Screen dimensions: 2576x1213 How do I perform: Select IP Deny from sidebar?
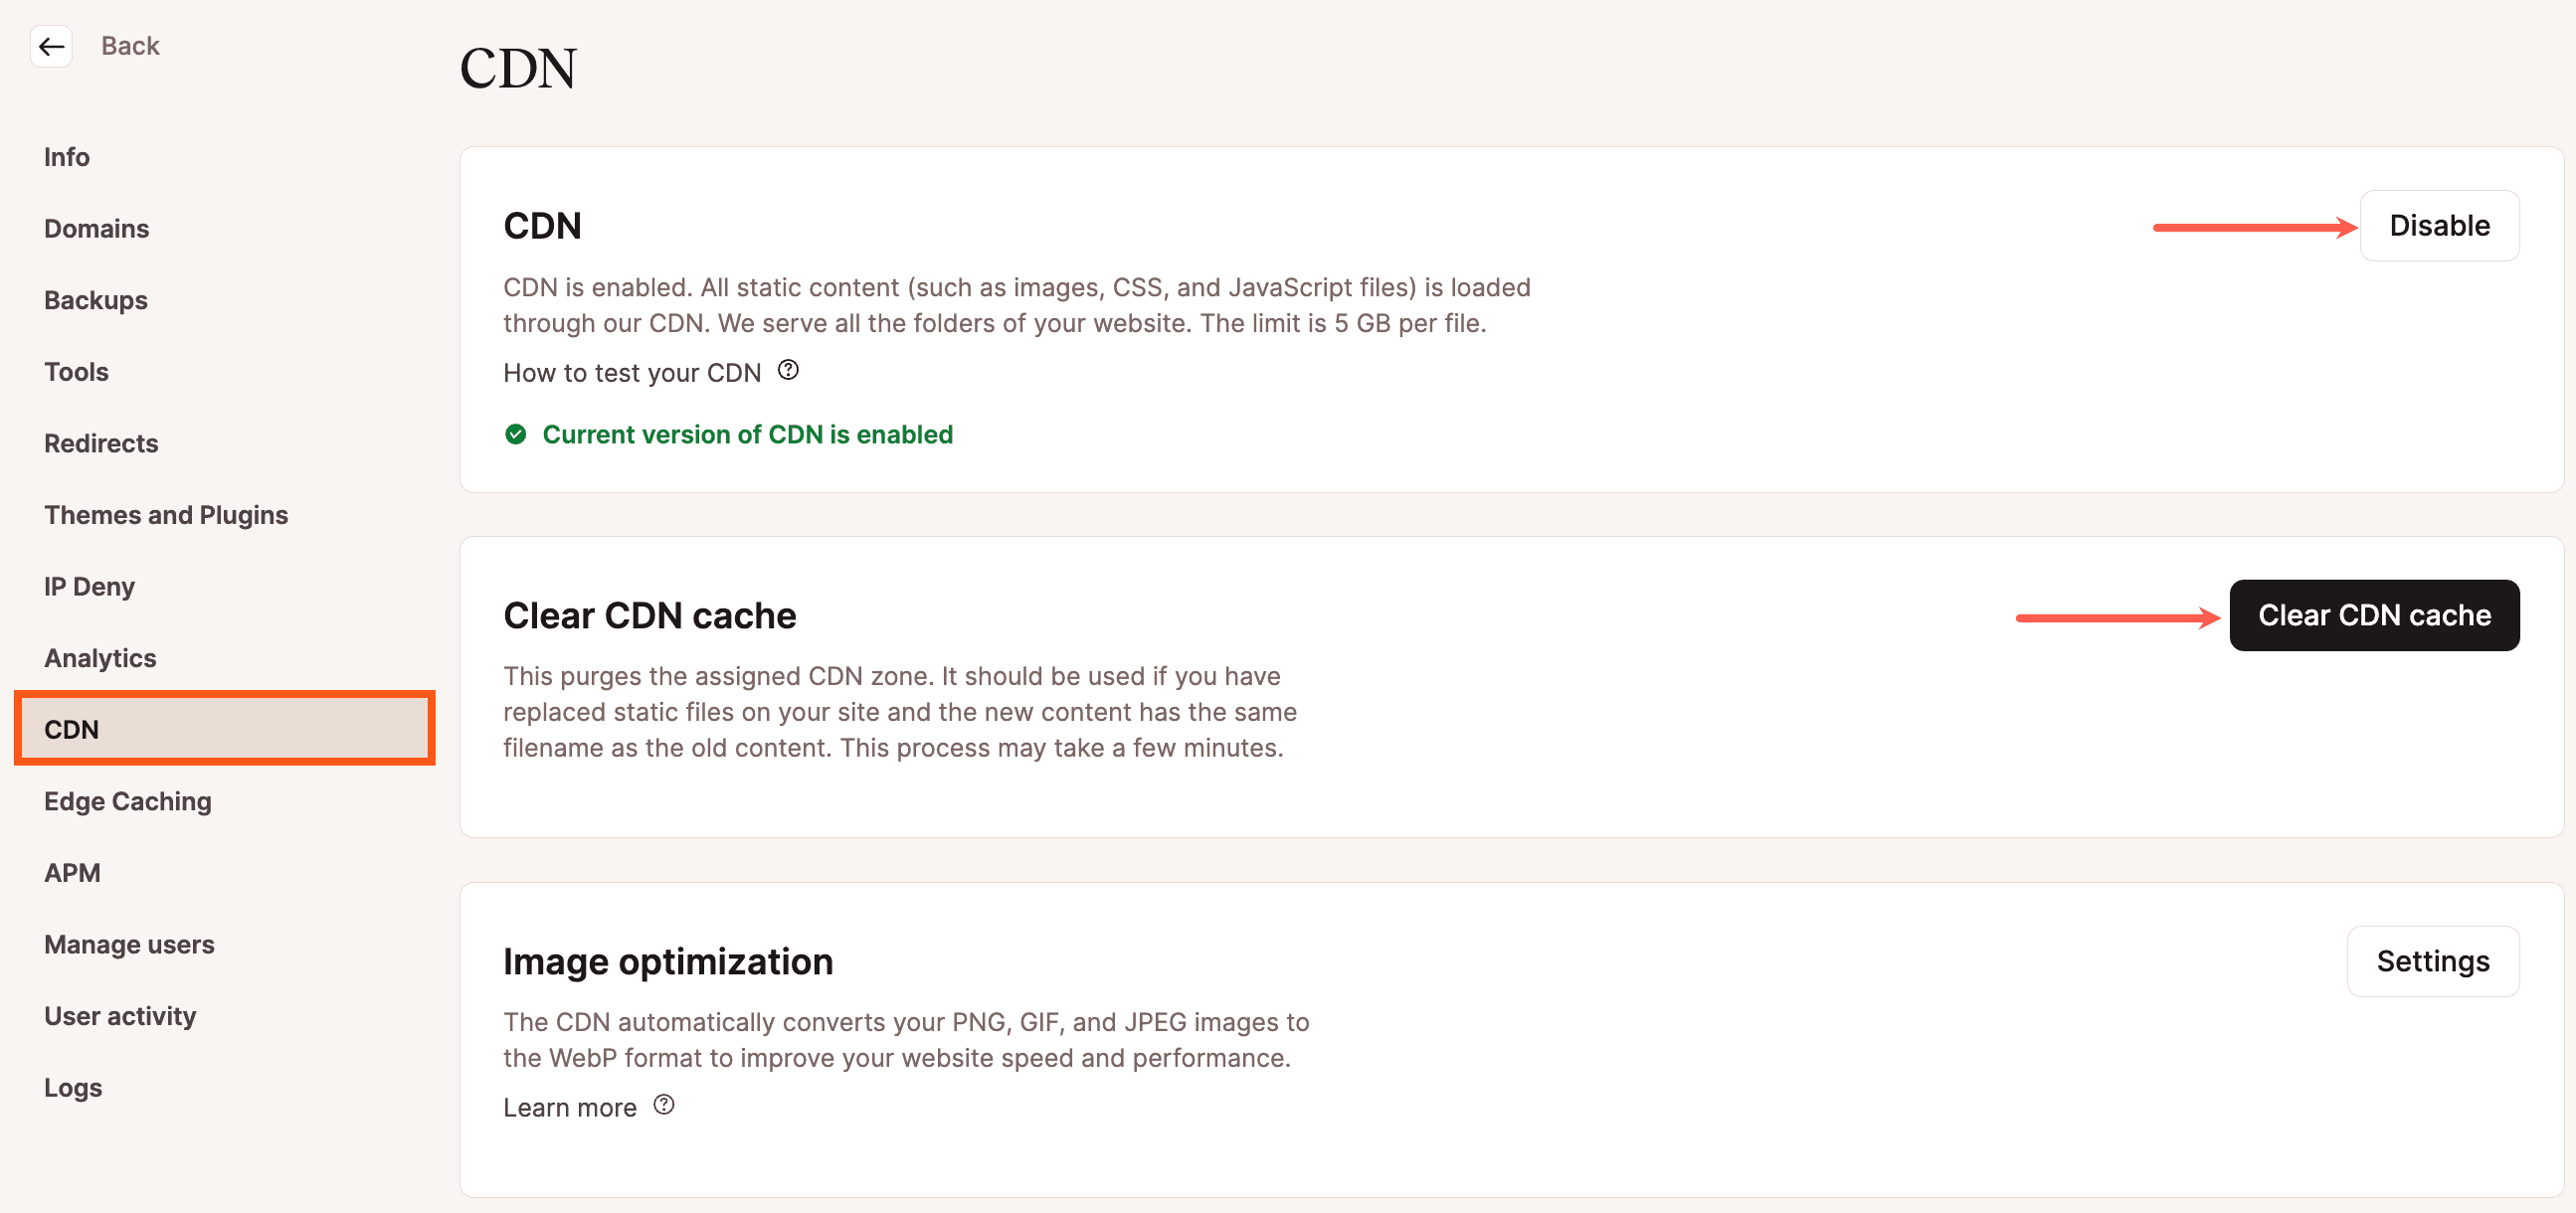point(89,586)
